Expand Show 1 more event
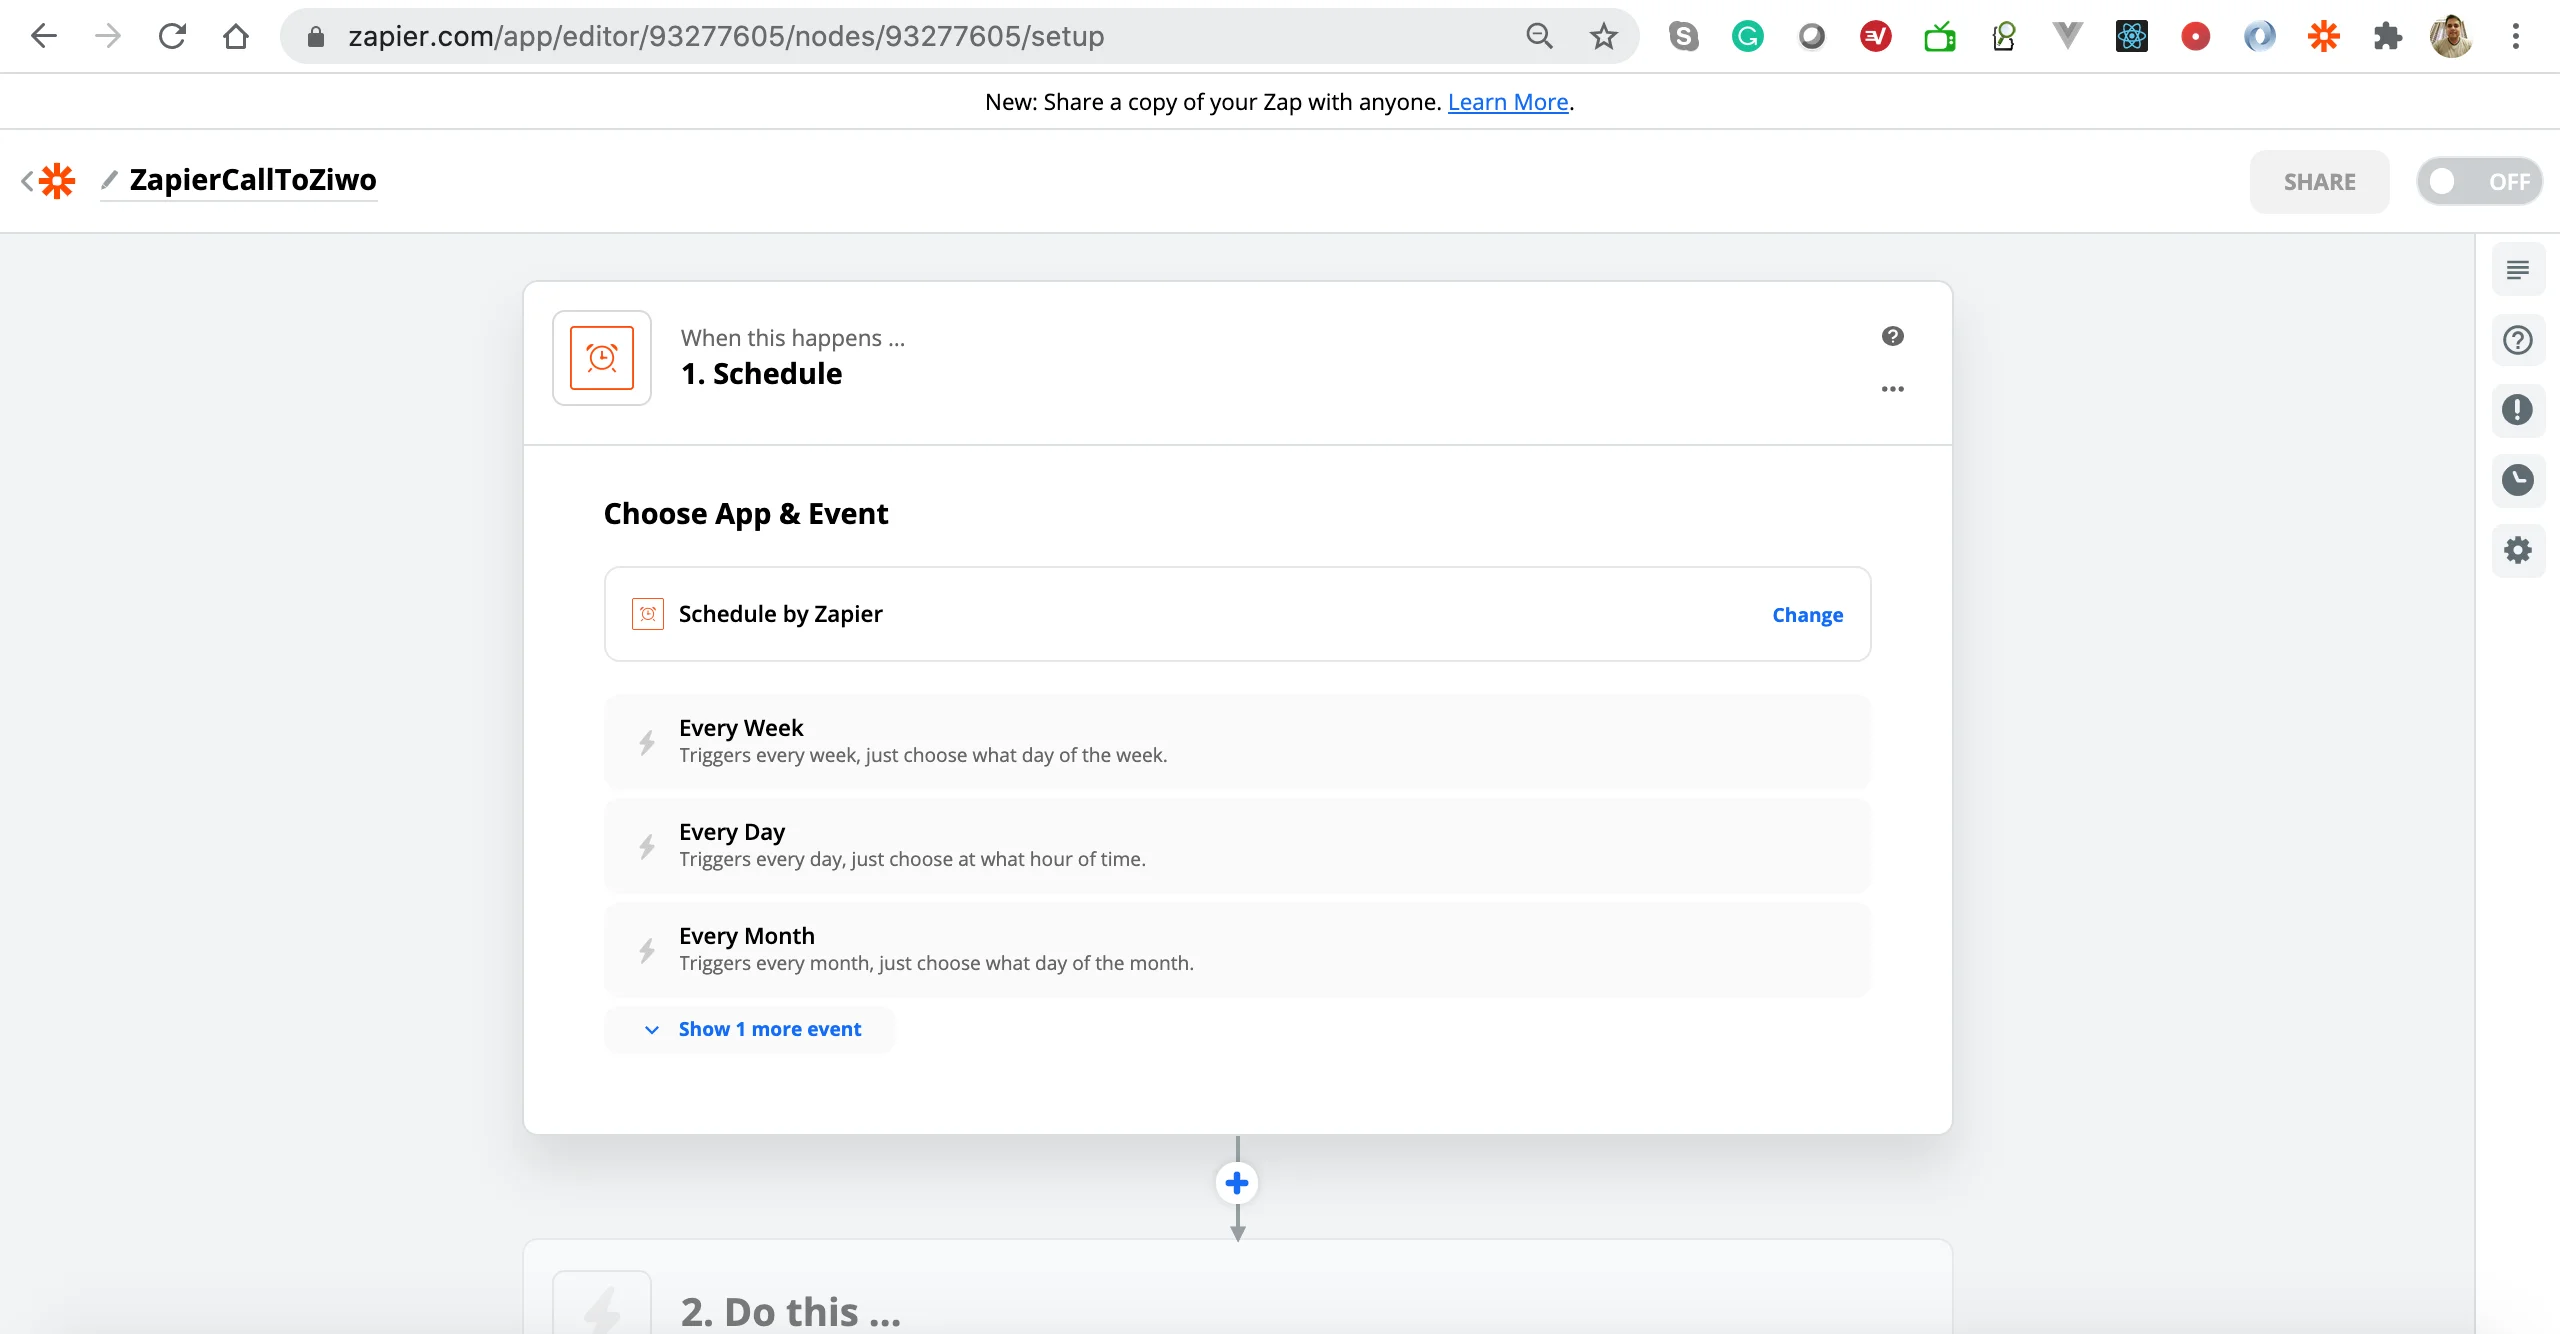 [750, 1029]
